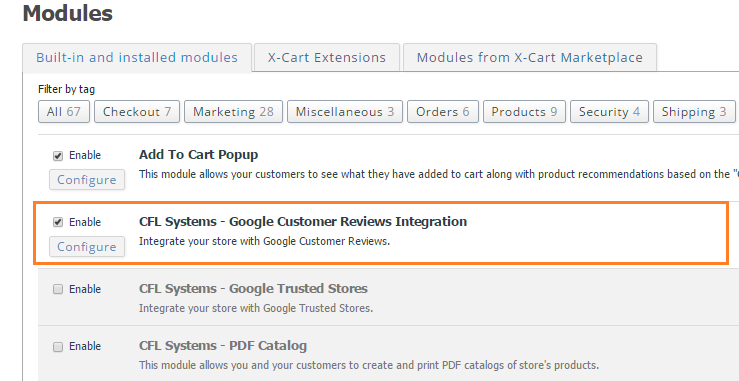Filter modules by Orders tag

pyautogui.click(x=443, y=112)
